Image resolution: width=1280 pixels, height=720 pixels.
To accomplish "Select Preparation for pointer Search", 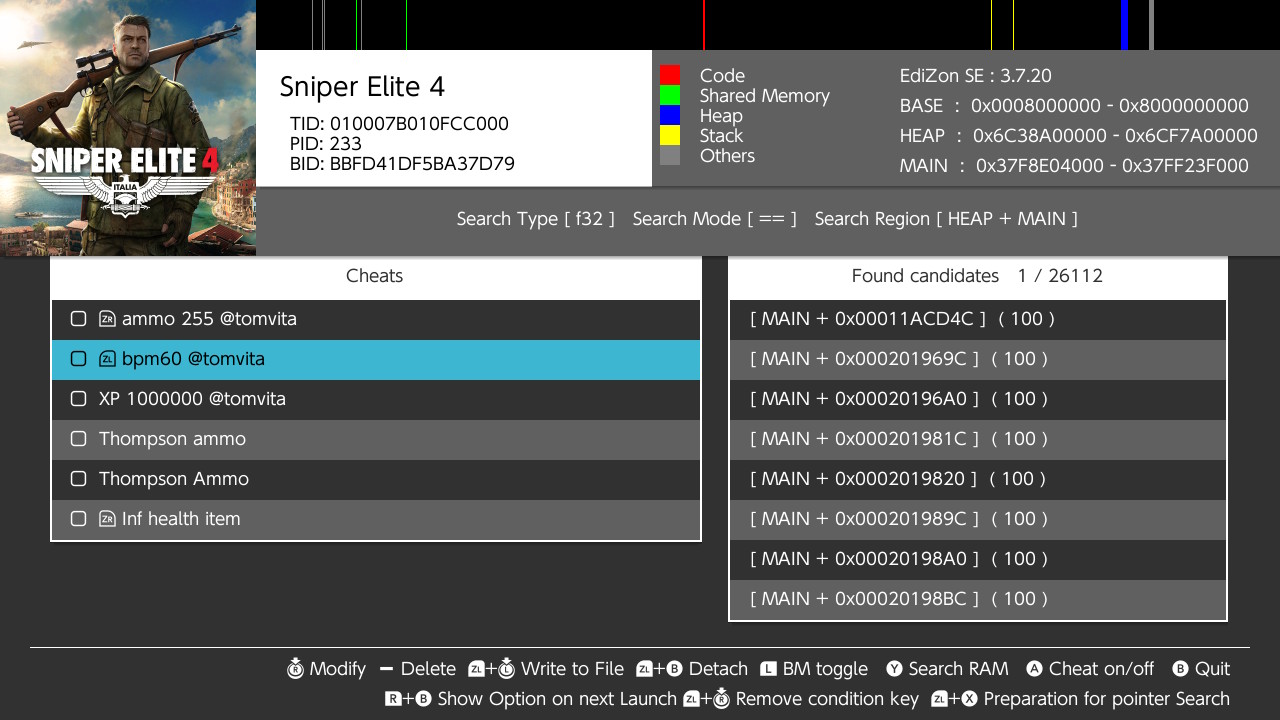I will point(1106,699).
